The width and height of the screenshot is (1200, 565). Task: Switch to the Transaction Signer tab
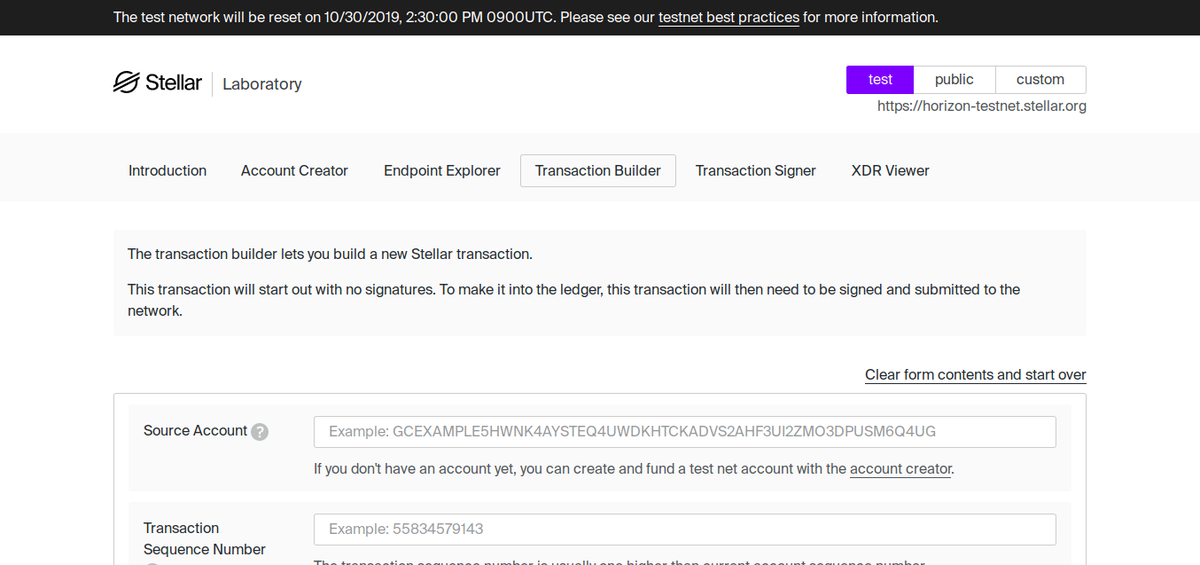point(756,171)
